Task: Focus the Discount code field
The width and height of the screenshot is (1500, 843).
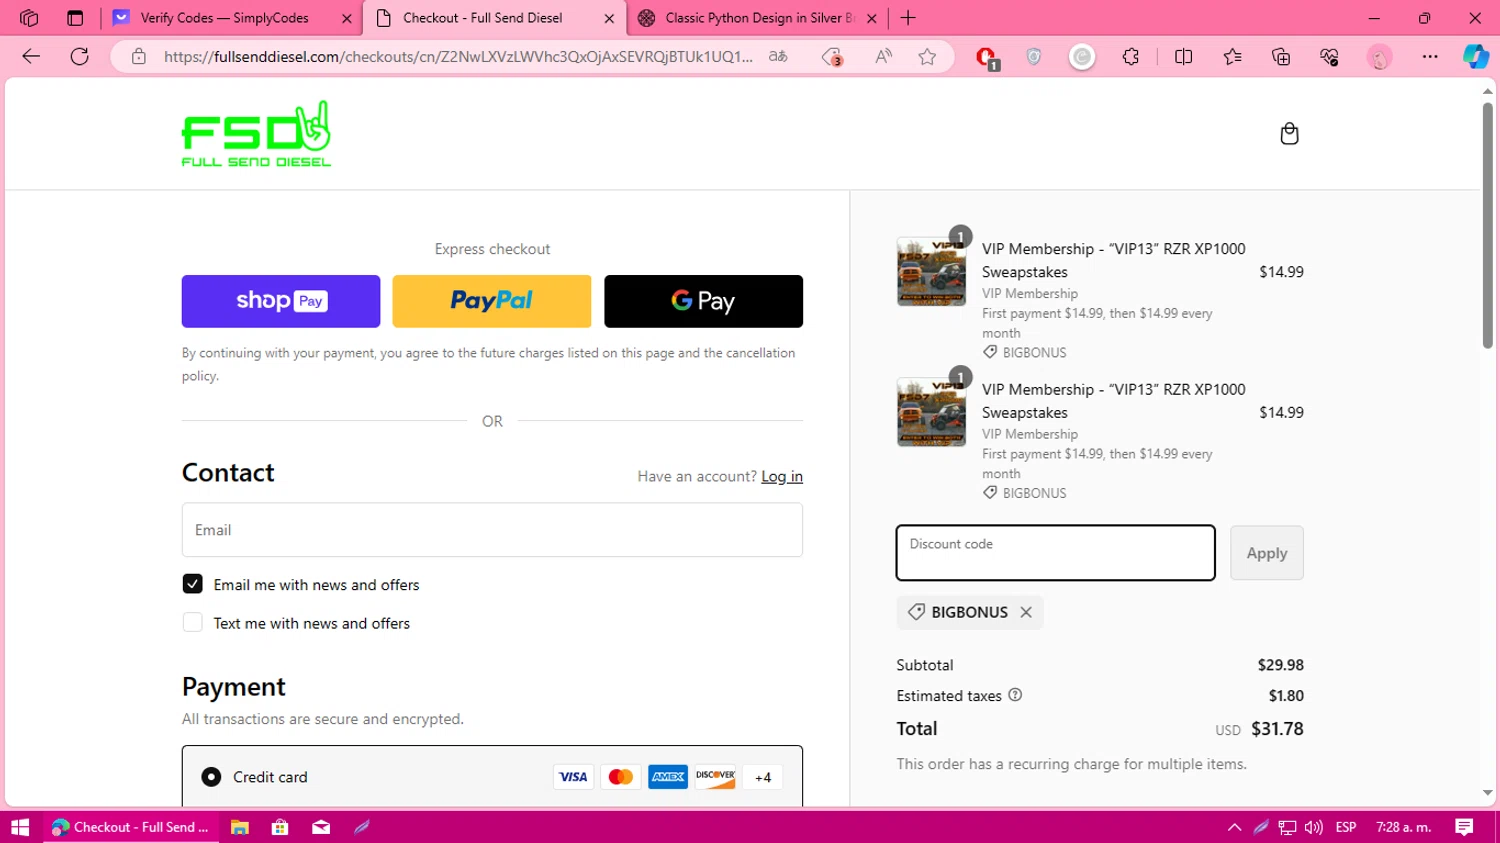Action: [x=1056, y=553]
